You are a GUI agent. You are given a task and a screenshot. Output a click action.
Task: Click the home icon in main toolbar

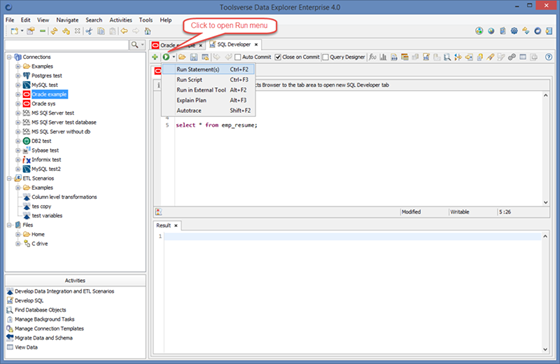148,31
